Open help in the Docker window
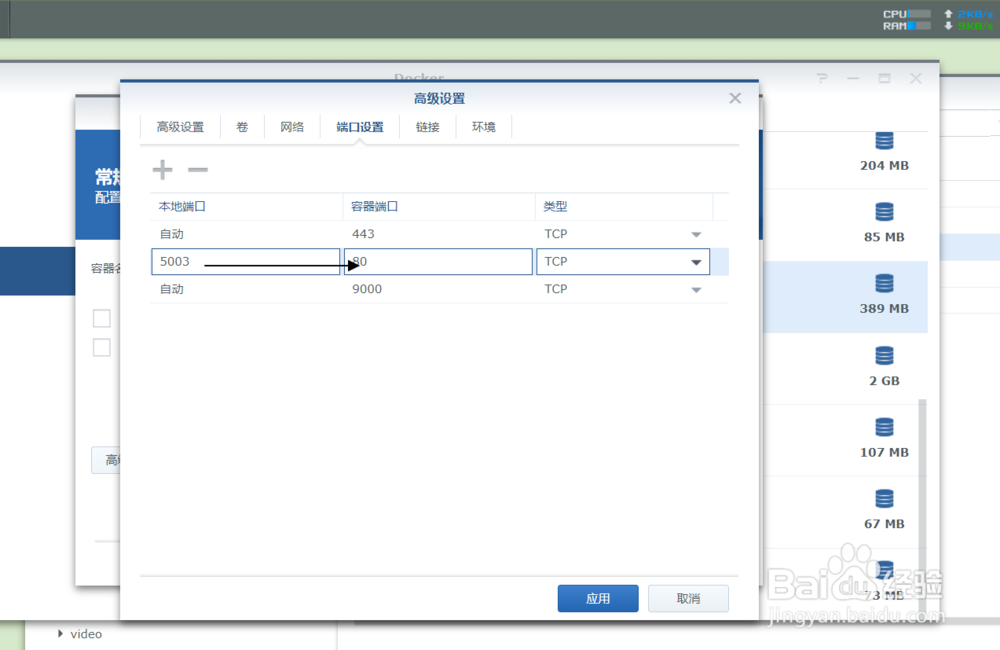 [821, 78]
